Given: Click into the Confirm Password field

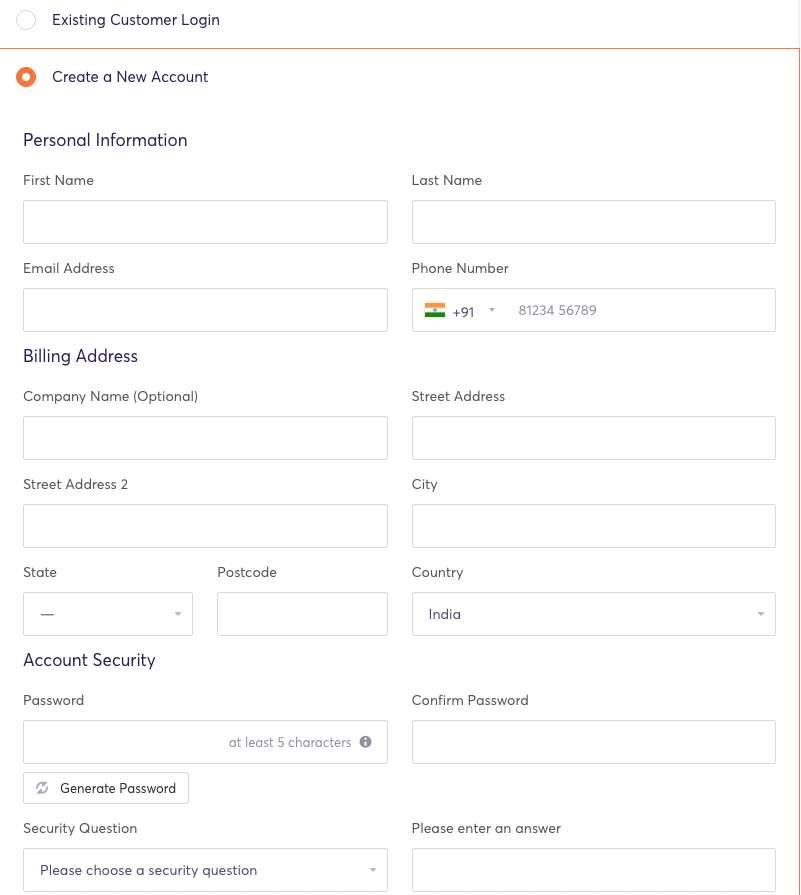Looking at the screenshot, I should tap(593, 742).
